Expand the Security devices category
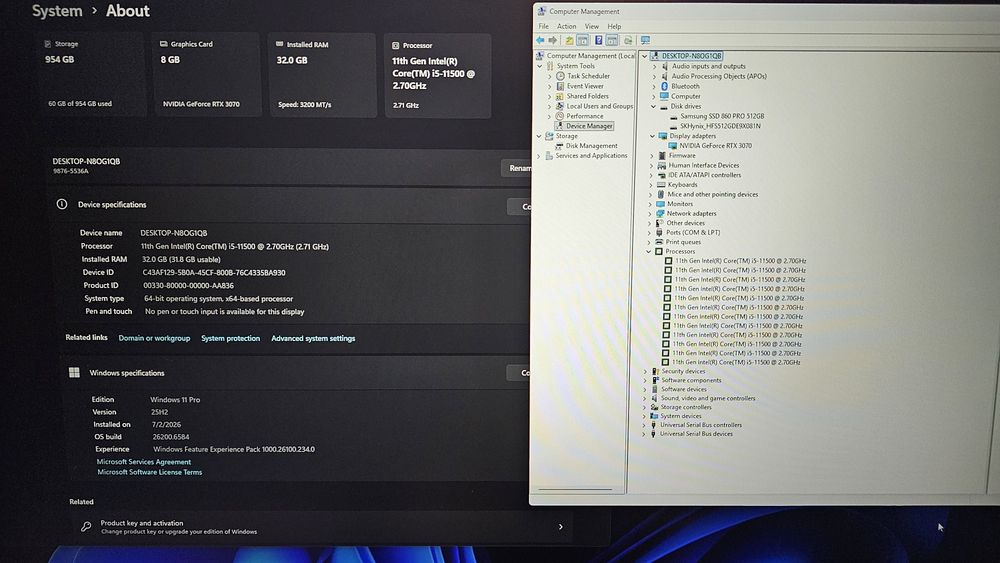Screen dimensions: 1000x563 coord(645,371)
